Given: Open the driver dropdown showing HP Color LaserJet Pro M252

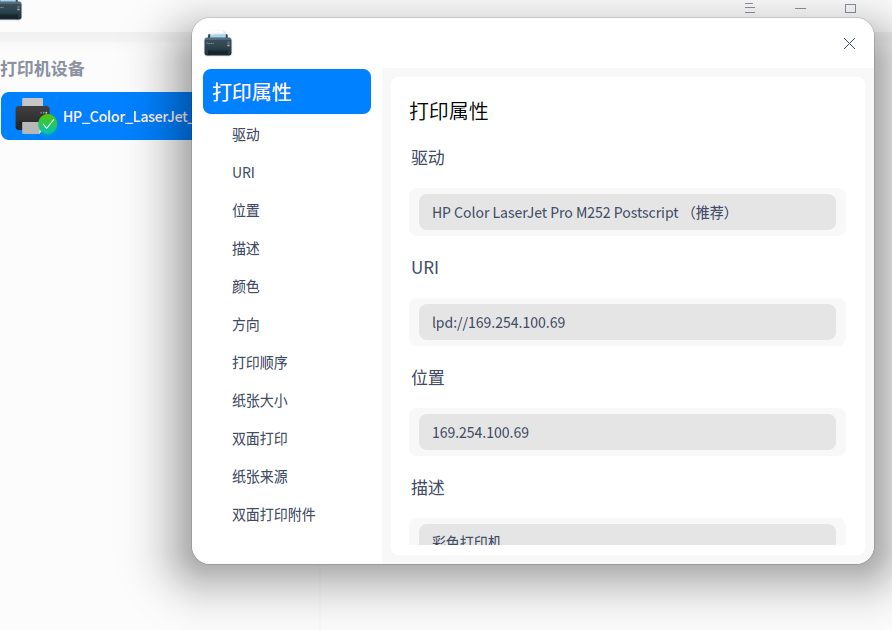Looking at the screenshot, I should (x=626, y=212).
